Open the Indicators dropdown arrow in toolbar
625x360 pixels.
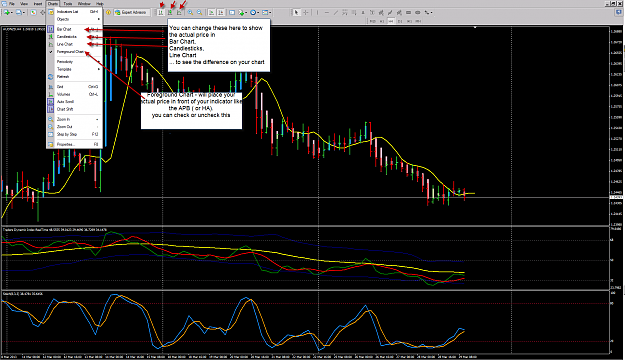[246, 13]
